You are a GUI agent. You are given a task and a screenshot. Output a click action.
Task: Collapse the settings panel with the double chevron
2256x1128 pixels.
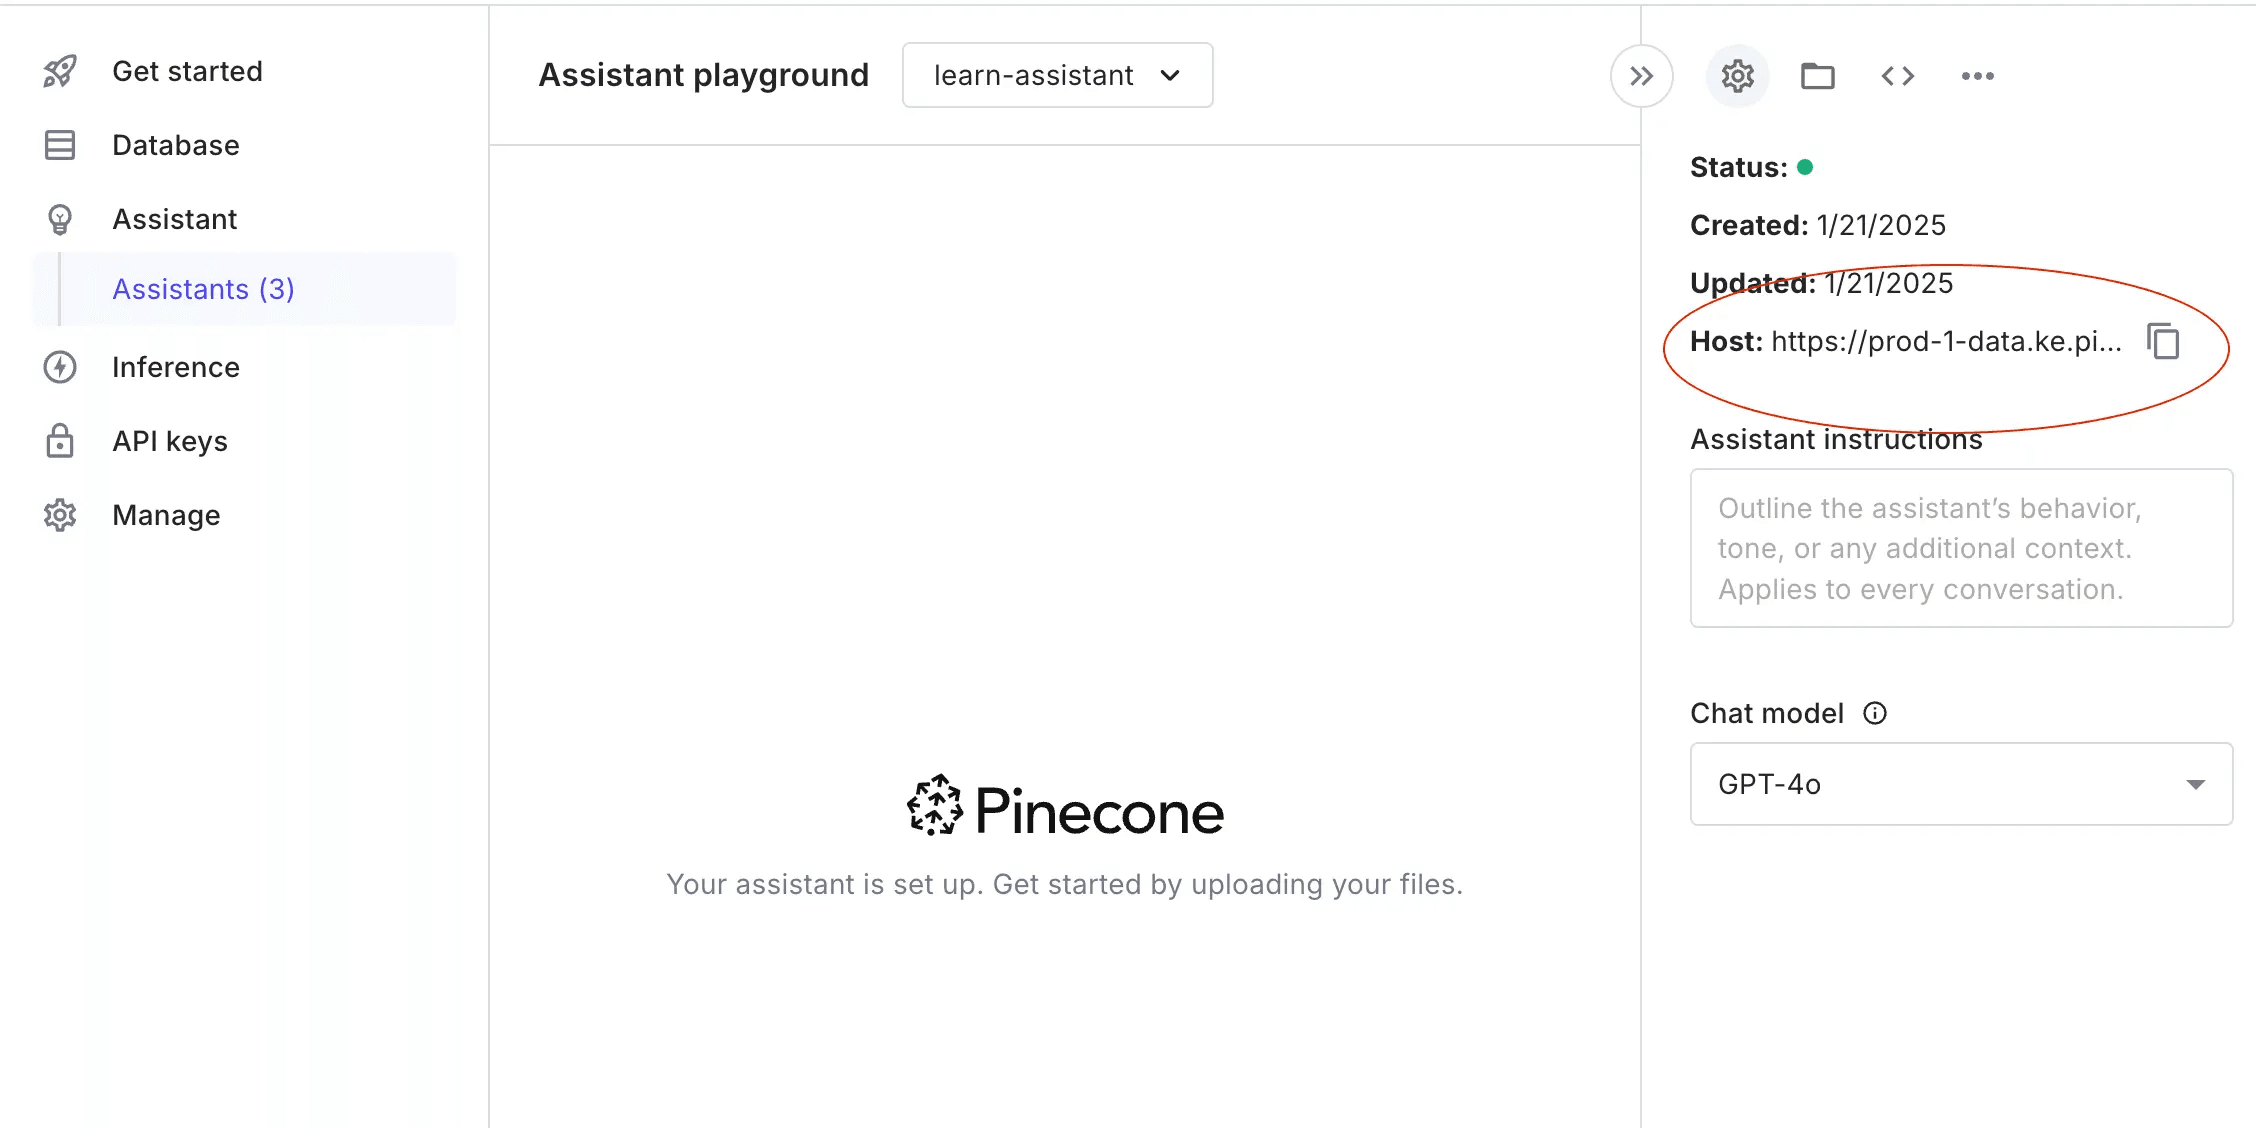(x=1640, y=75)
